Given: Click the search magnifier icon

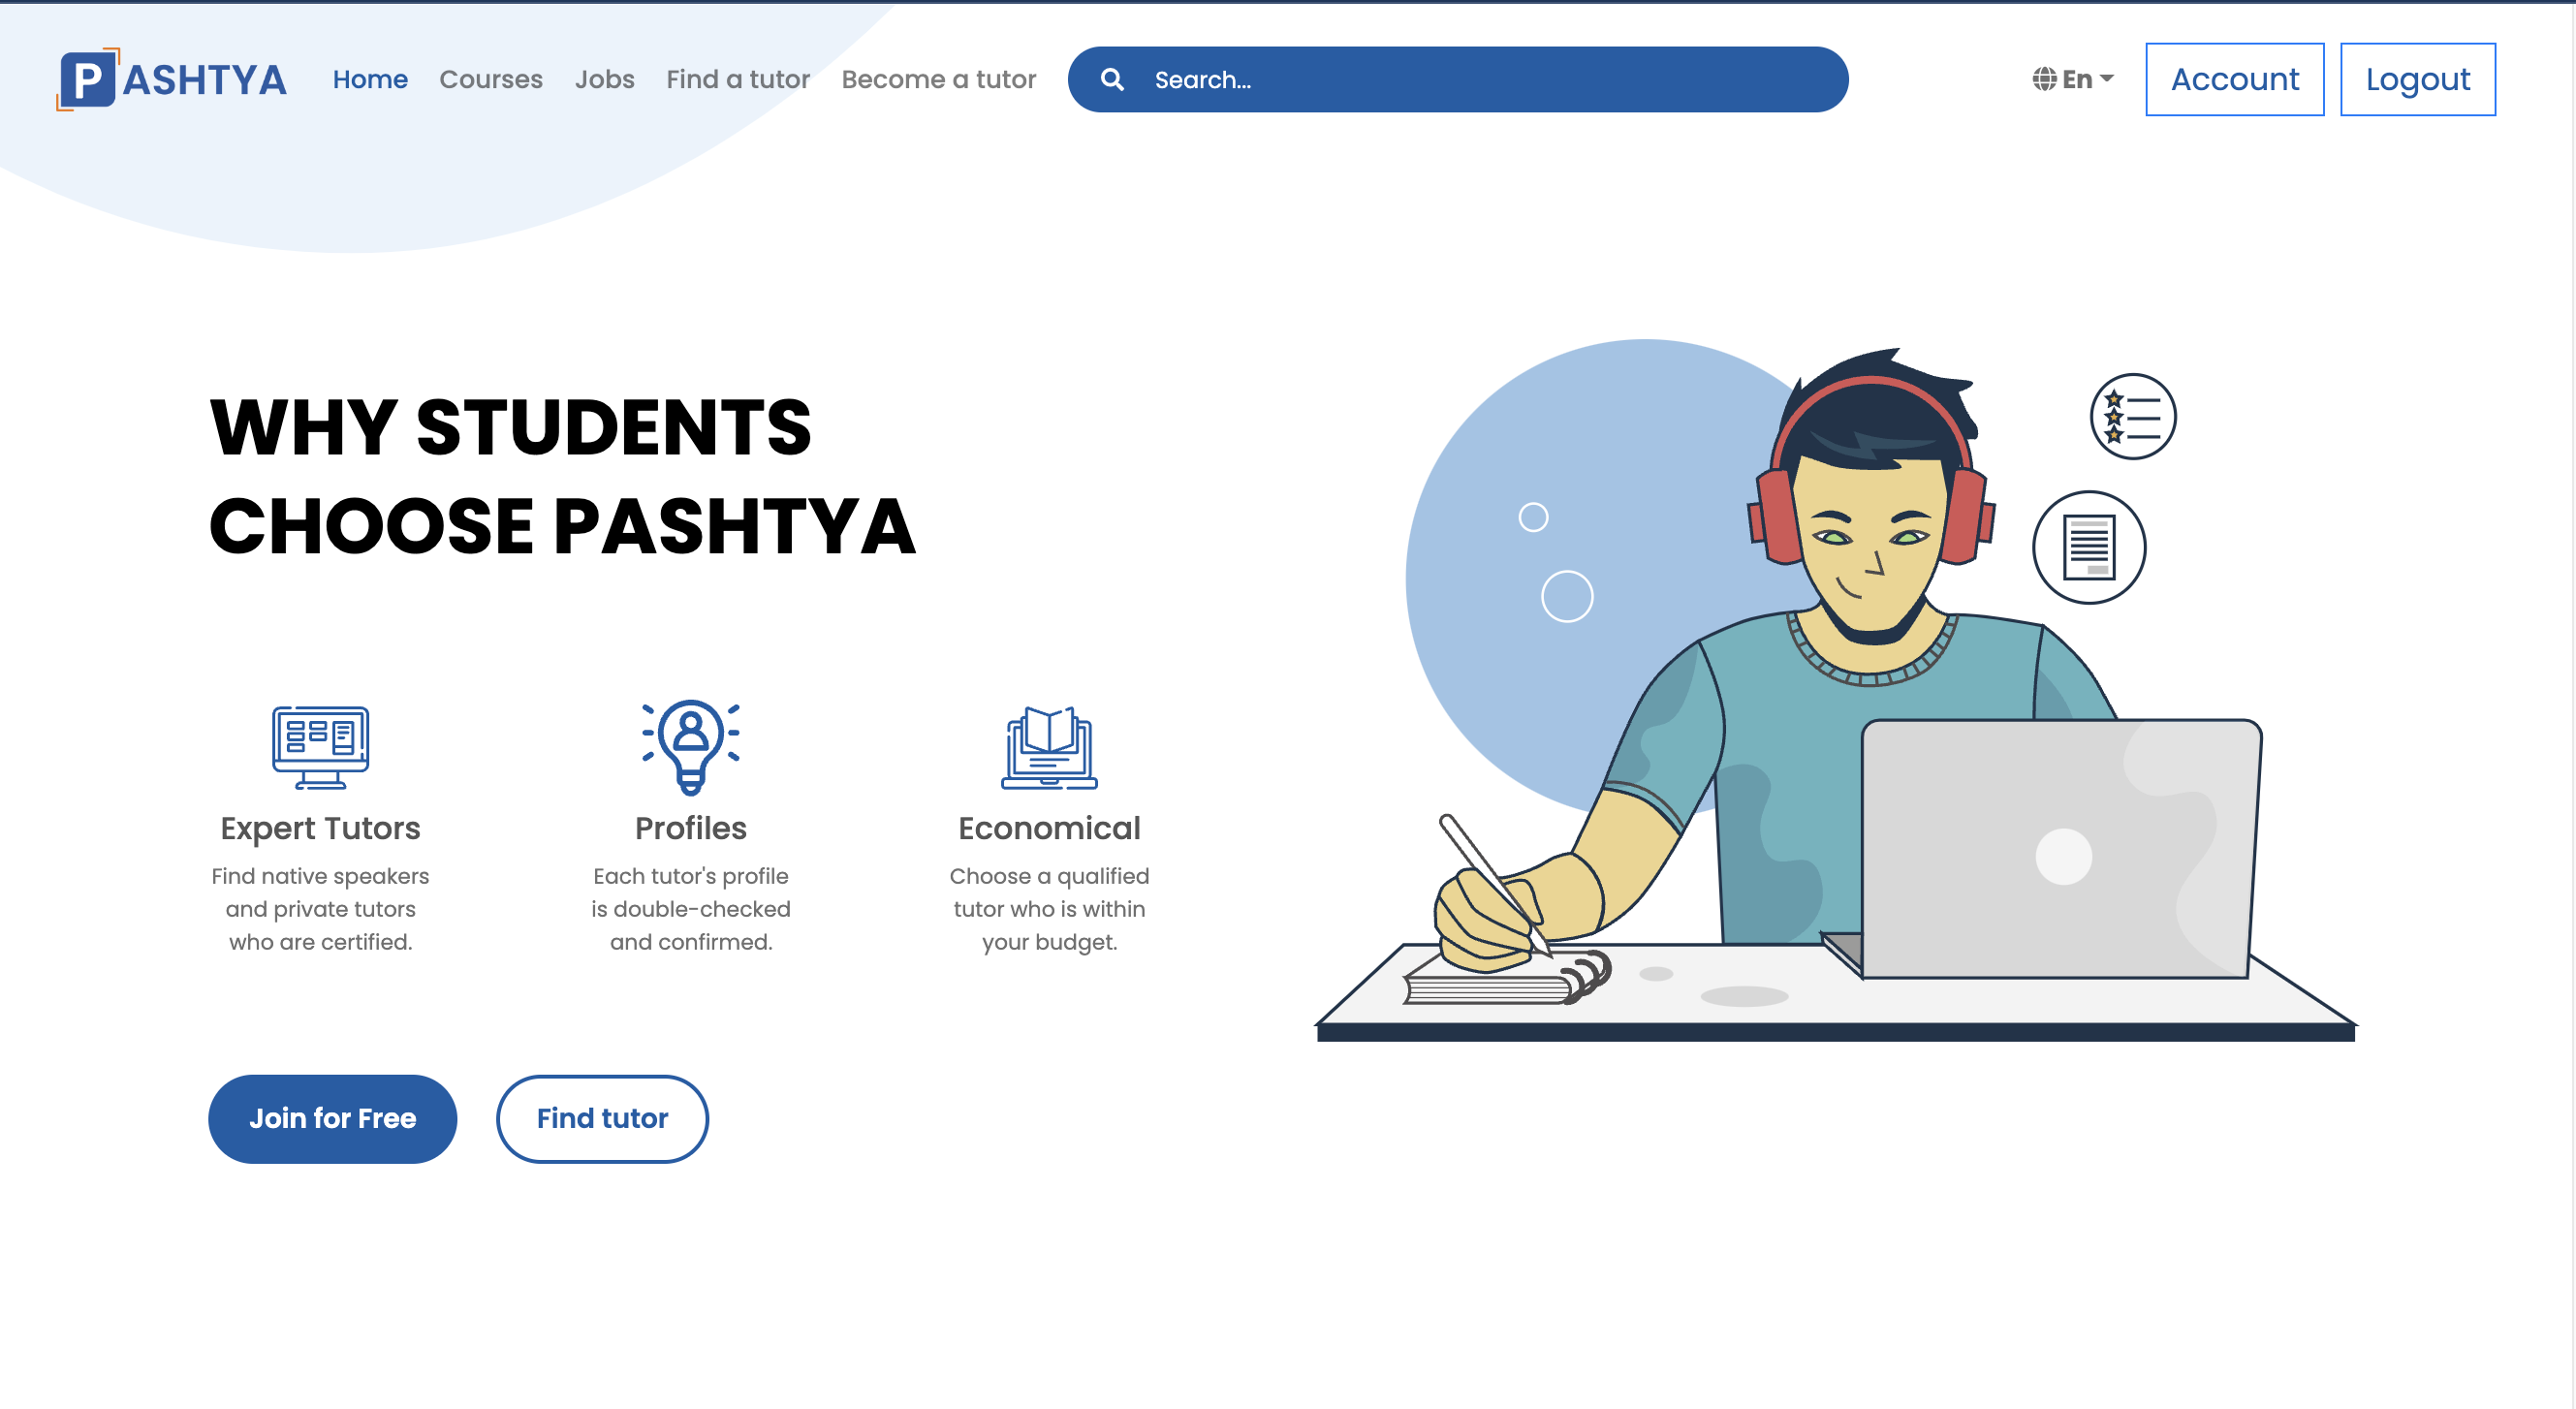Looking at the screenshot, I should [1112, 79].
